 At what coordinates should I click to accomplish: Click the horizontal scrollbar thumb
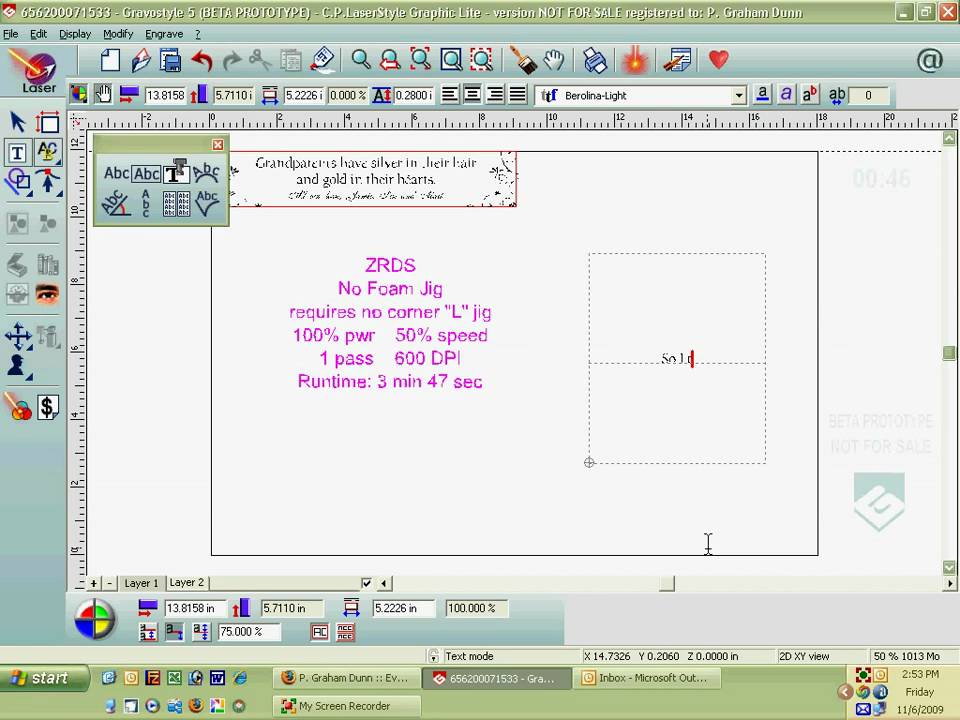click(667, 583)
